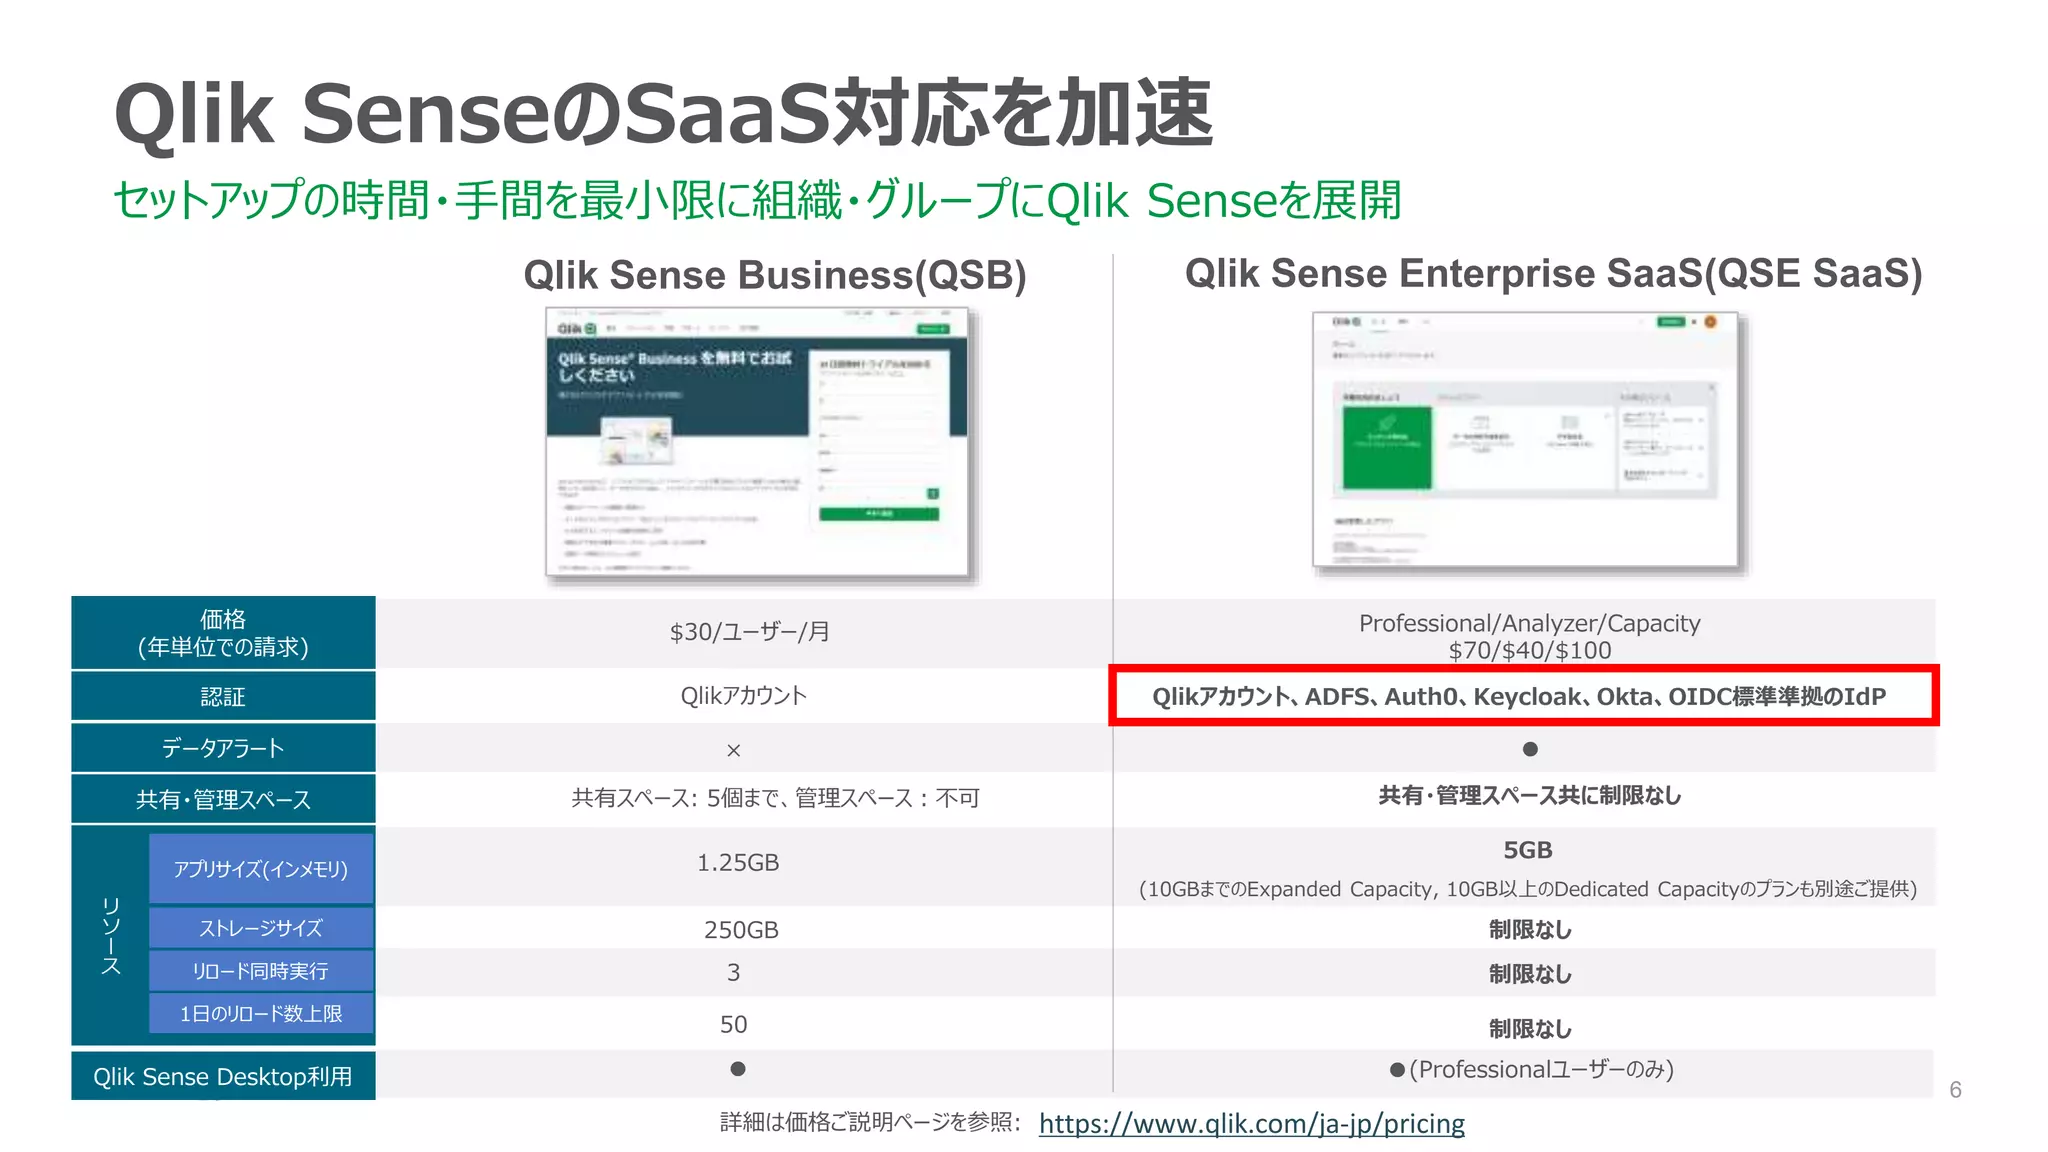Click the × mark in データアラート row
This screenshot has height=1152, width=2048.
pyautogui.click(x=733, y=750)
